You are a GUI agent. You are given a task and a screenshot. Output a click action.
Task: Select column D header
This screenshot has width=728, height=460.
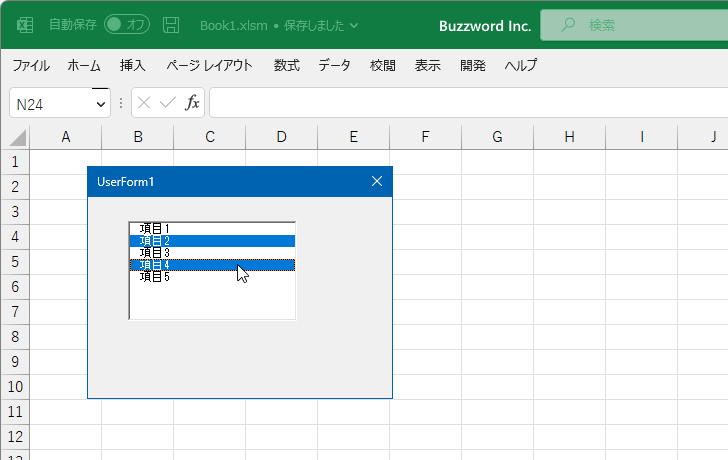click(x=282, y=137)
